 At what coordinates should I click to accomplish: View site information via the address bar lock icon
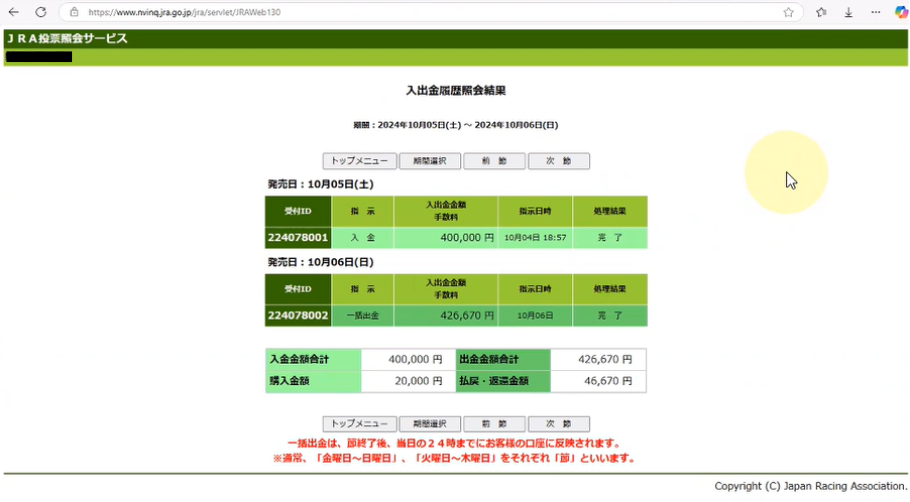(x=74, y=12)
